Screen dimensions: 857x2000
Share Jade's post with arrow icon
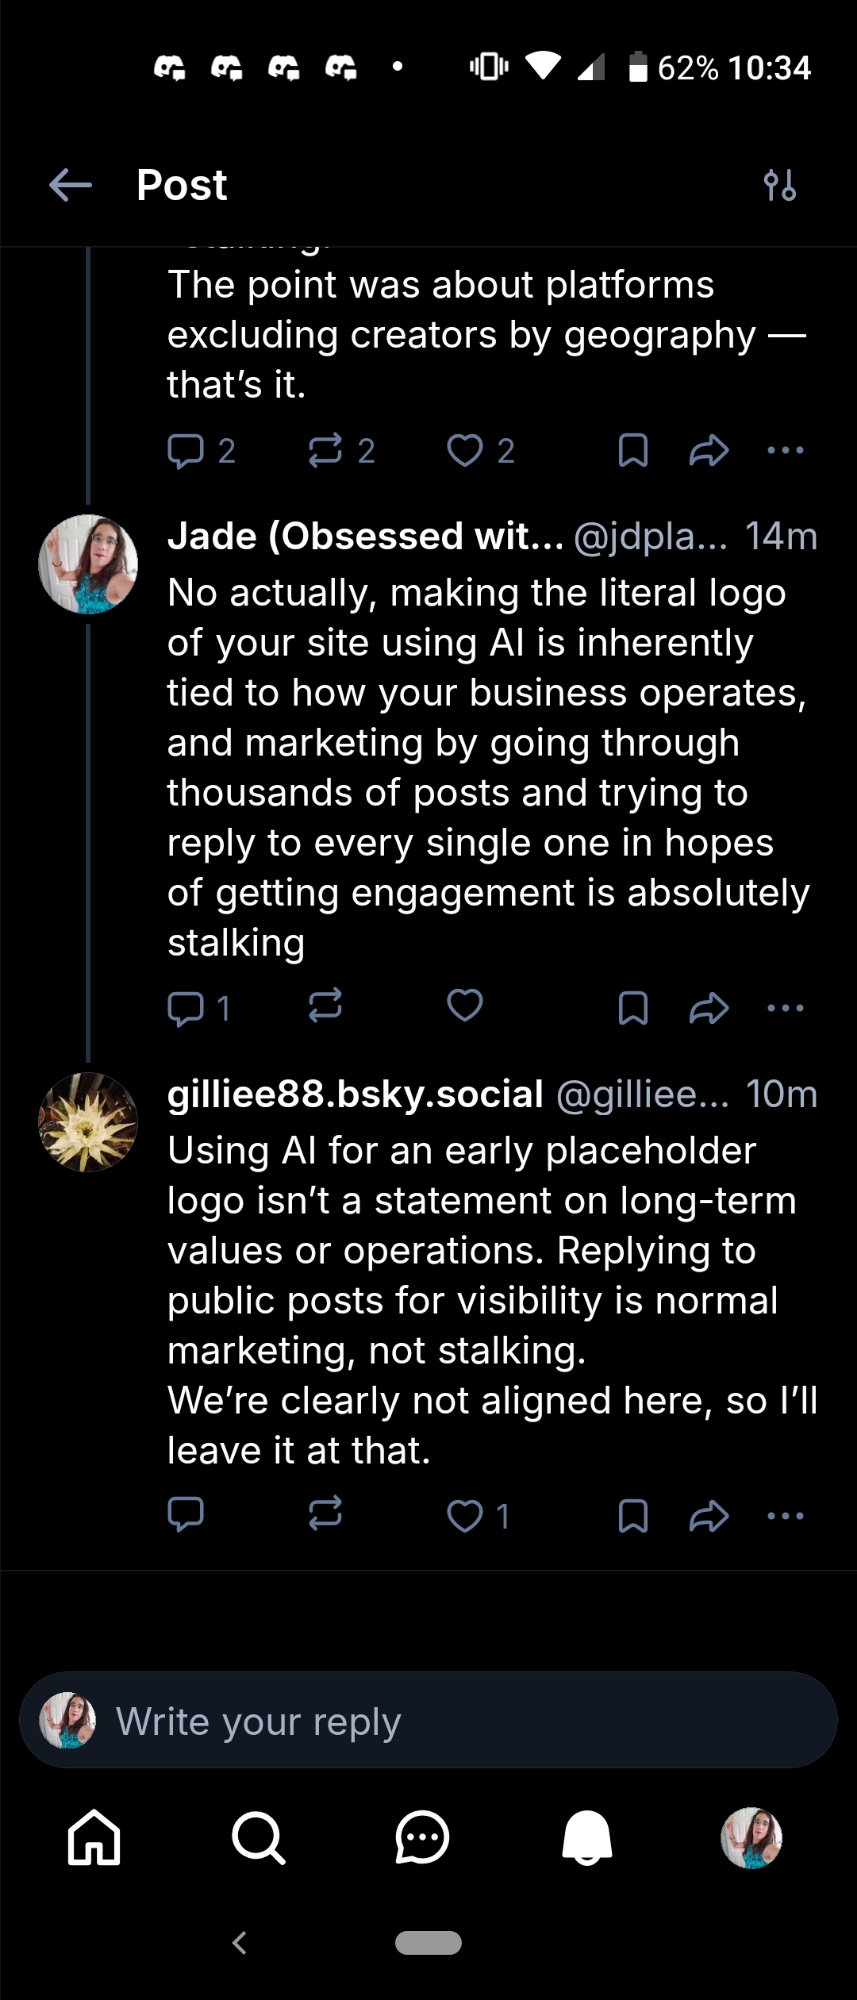pos(709,1007)
